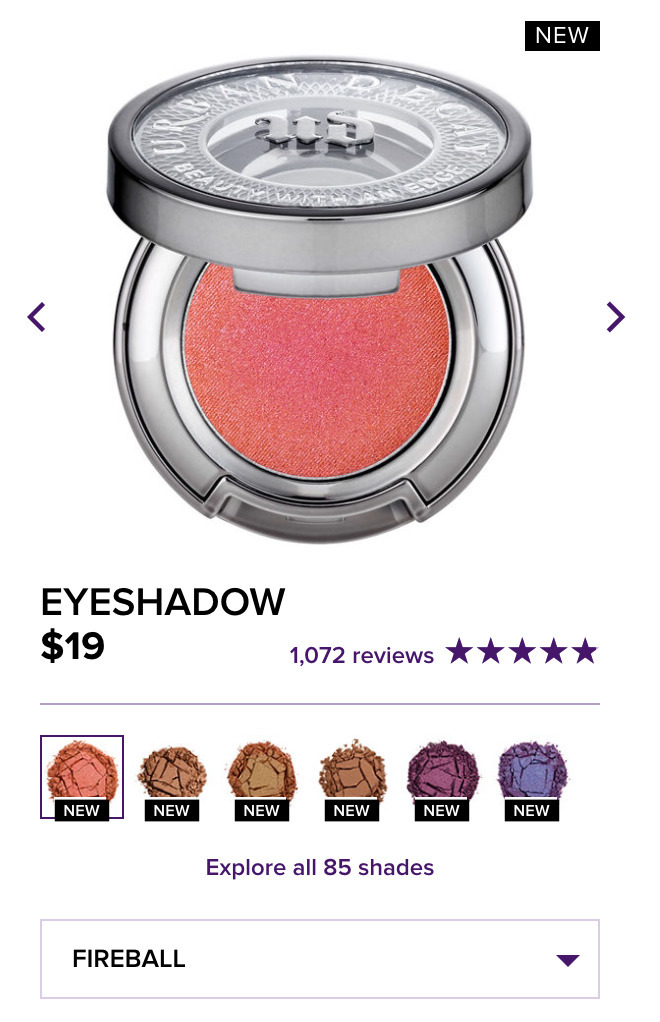Image resolution: width=660 pixels, height=1022 pixels.
Task: Click the NEW label under the blue-violet swatch
Action: point(532,810)
